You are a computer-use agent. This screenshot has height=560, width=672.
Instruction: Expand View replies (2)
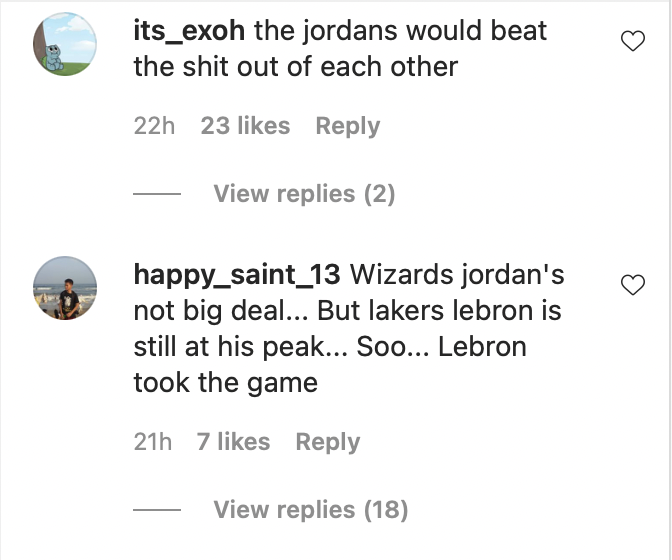304,194
